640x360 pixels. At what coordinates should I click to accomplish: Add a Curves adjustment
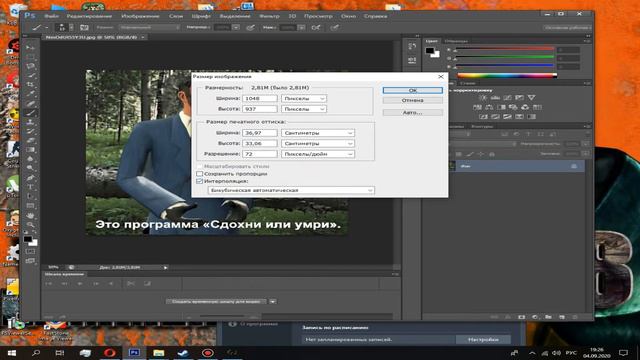coord(507,98)
